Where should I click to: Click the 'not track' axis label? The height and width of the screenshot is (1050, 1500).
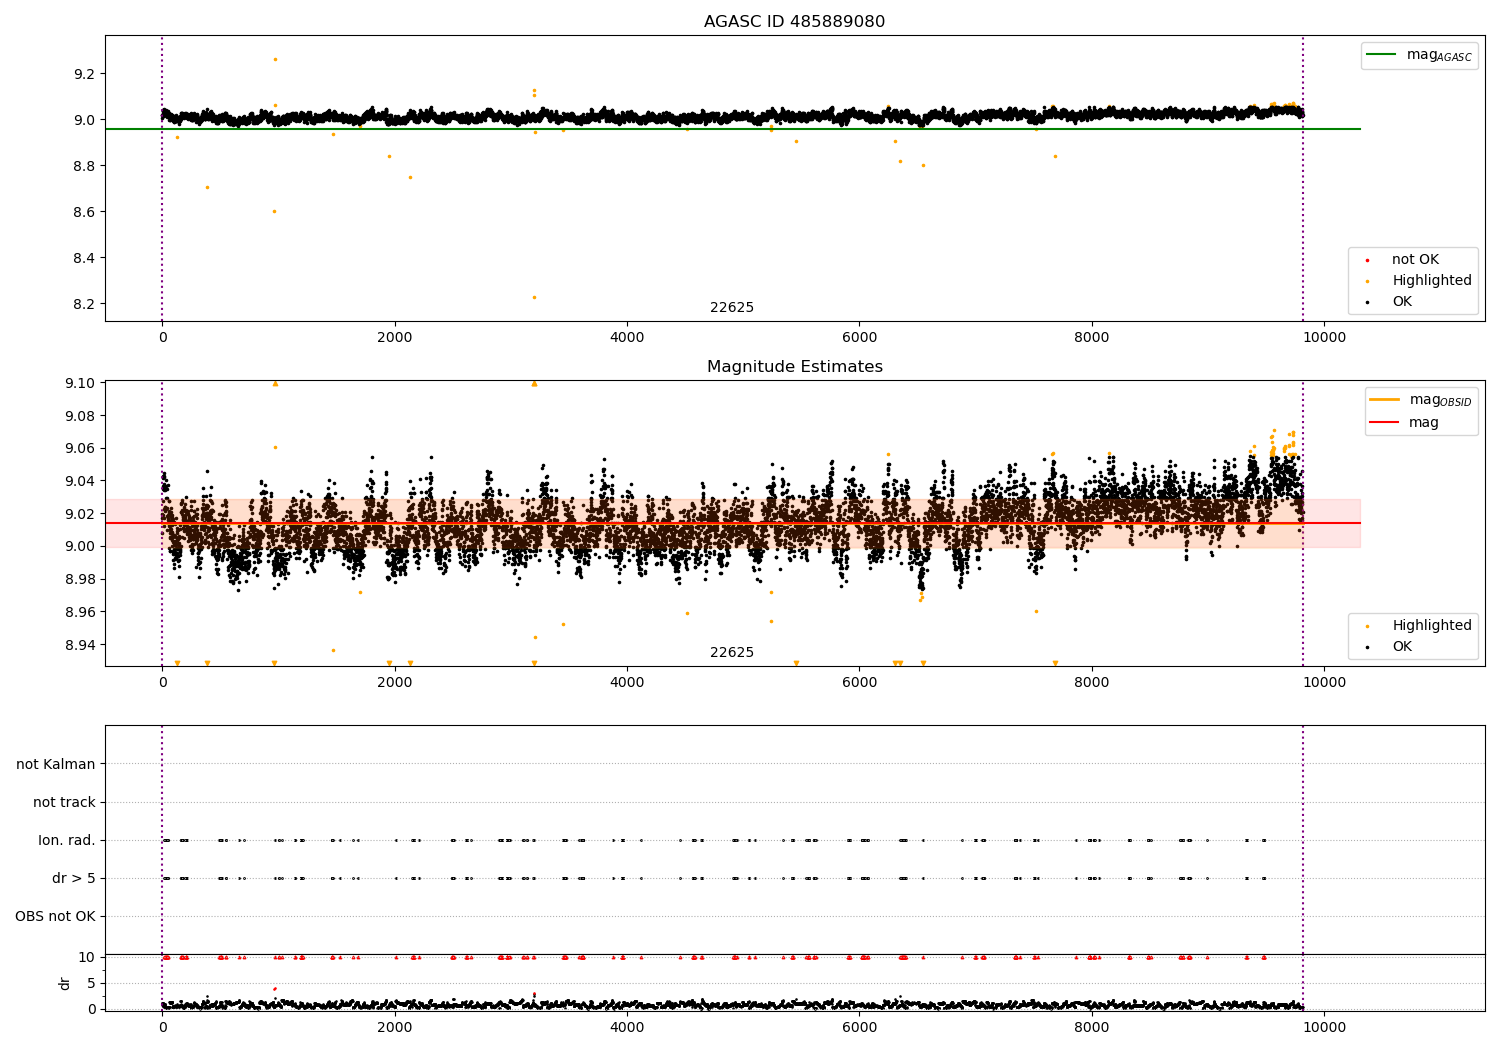pyautogui.click(x=64, y=802)
